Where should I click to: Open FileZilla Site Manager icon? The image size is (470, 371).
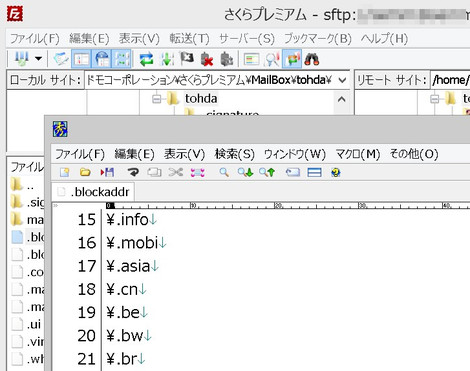pos(21,59)
